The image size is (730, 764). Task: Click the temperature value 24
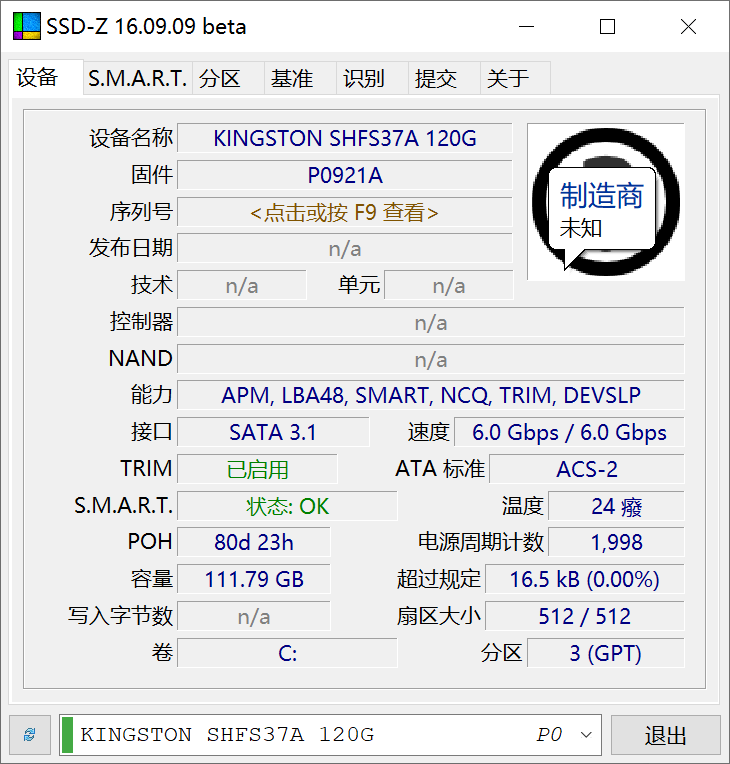[x=616, y=506]
